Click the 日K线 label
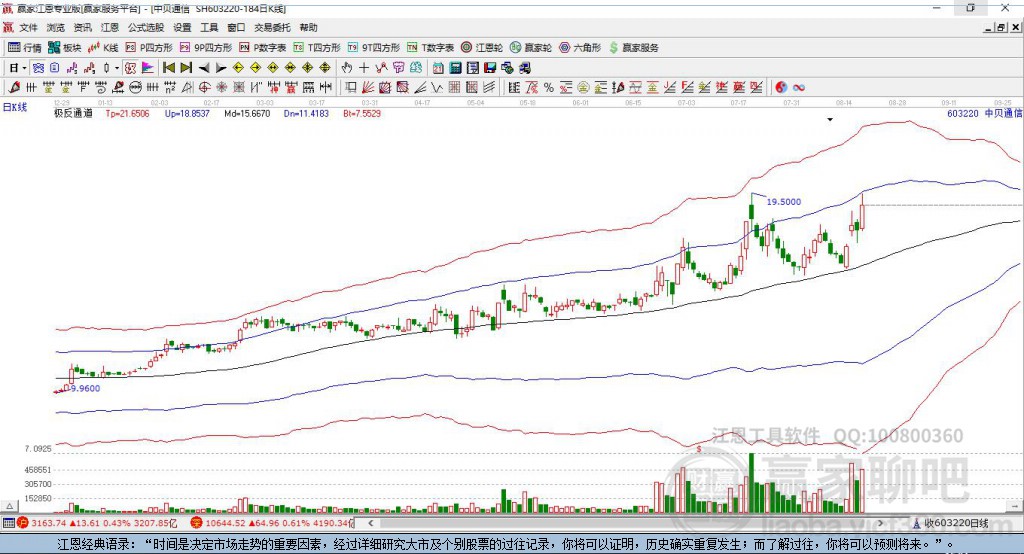Viewport: 1024px width, 554px height. [x=15, y=107]
